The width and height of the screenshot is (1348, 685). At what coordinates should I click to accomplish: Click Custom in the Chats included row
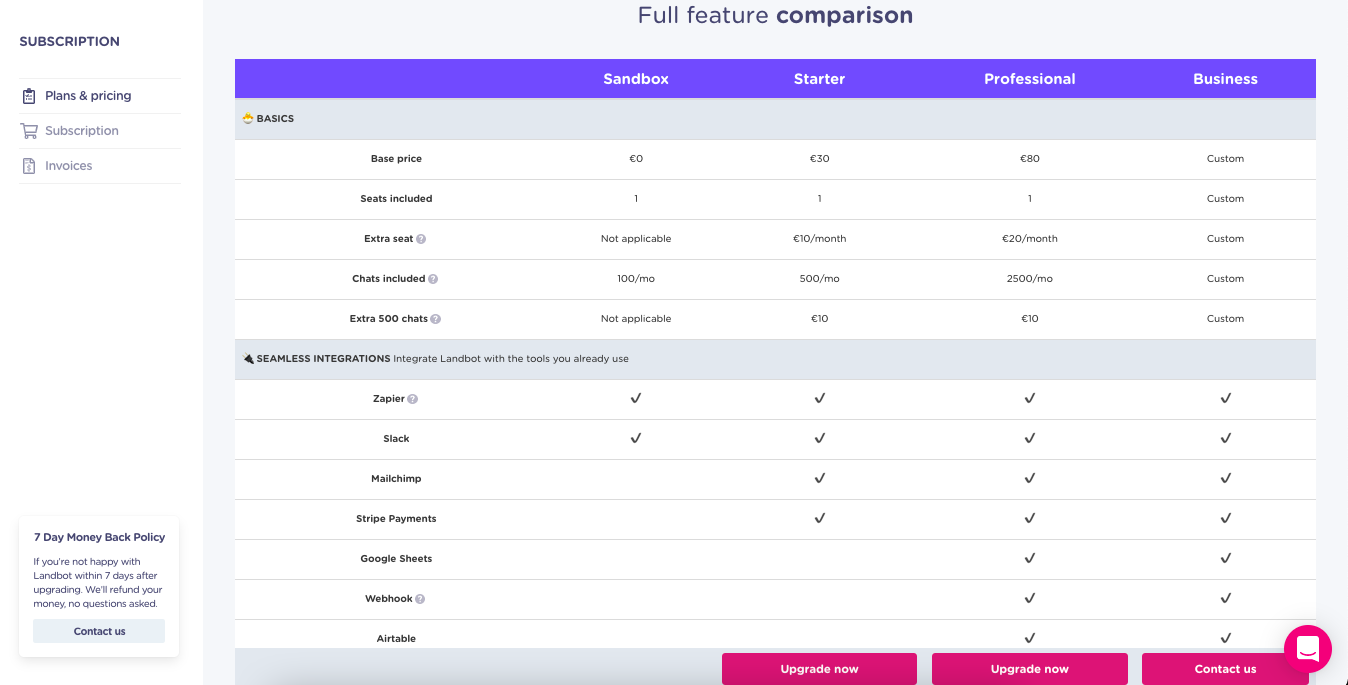1226,279
